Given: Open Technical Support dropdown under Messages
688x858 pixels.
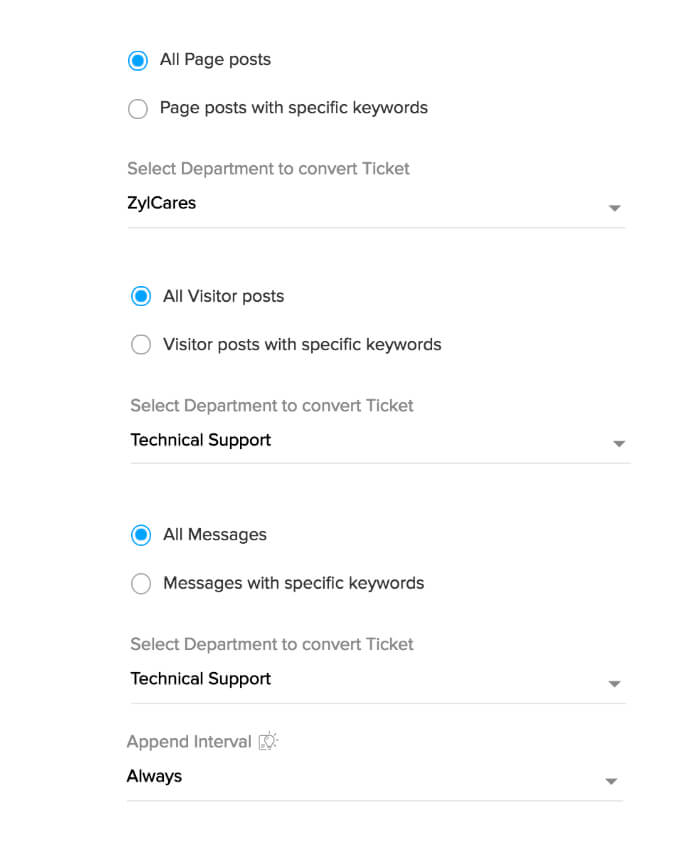Looking at the screenshot, I should pyautogui.click(x=378, y=679).
